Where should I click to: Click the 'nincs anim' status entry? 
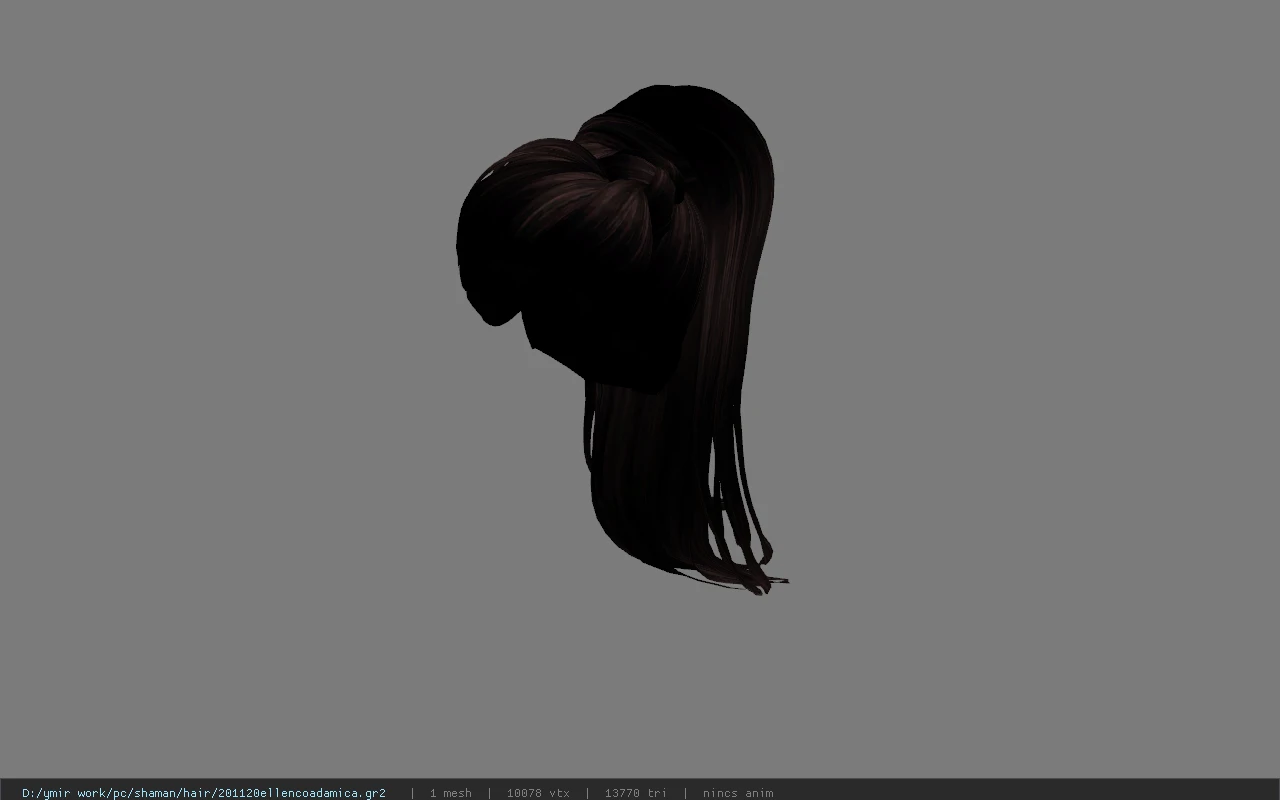click(x=738, y=793)
